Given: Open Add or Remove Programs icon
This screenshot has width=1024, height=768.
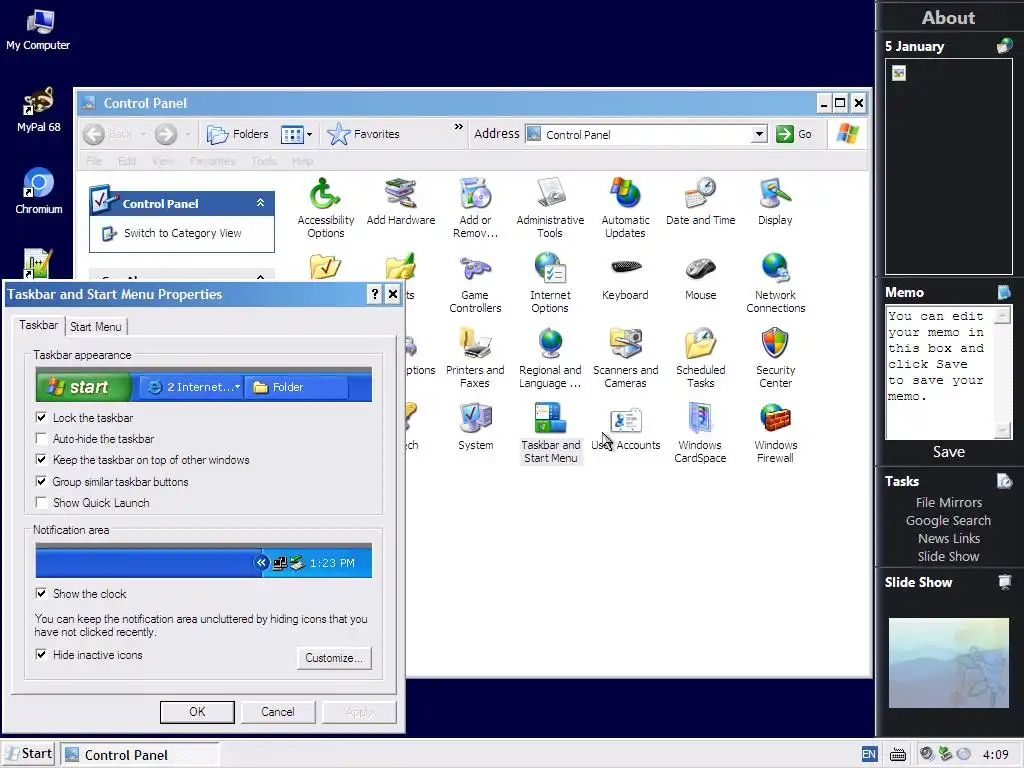Looking at the screenshot, I should click(475, 208).
